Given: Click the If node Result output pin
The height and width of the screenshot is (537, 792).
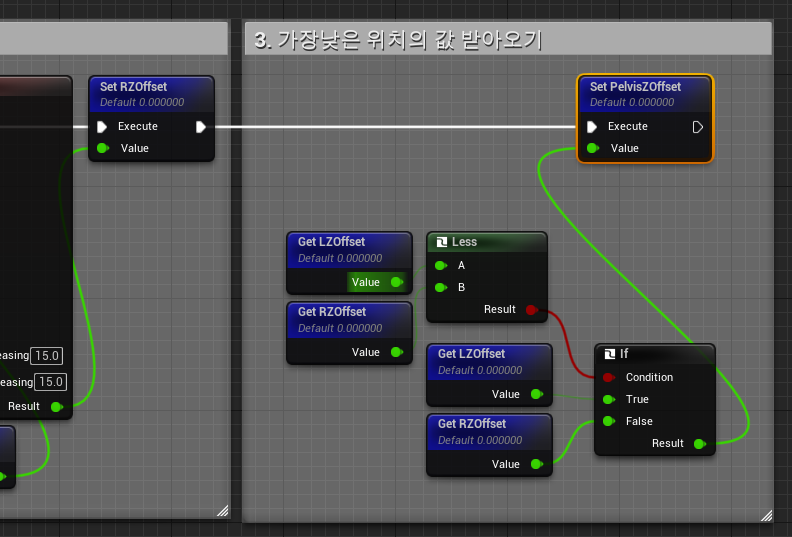Looking at the screenshot, I should tap(700, 444).
